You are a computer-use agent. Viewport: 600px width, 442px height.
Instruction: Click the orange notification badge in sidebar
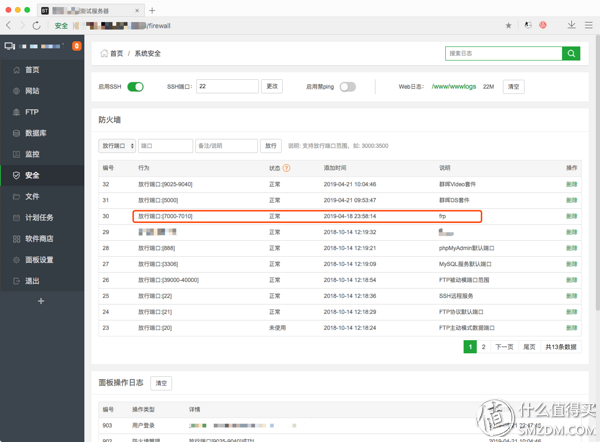click(x=77, y=46)
